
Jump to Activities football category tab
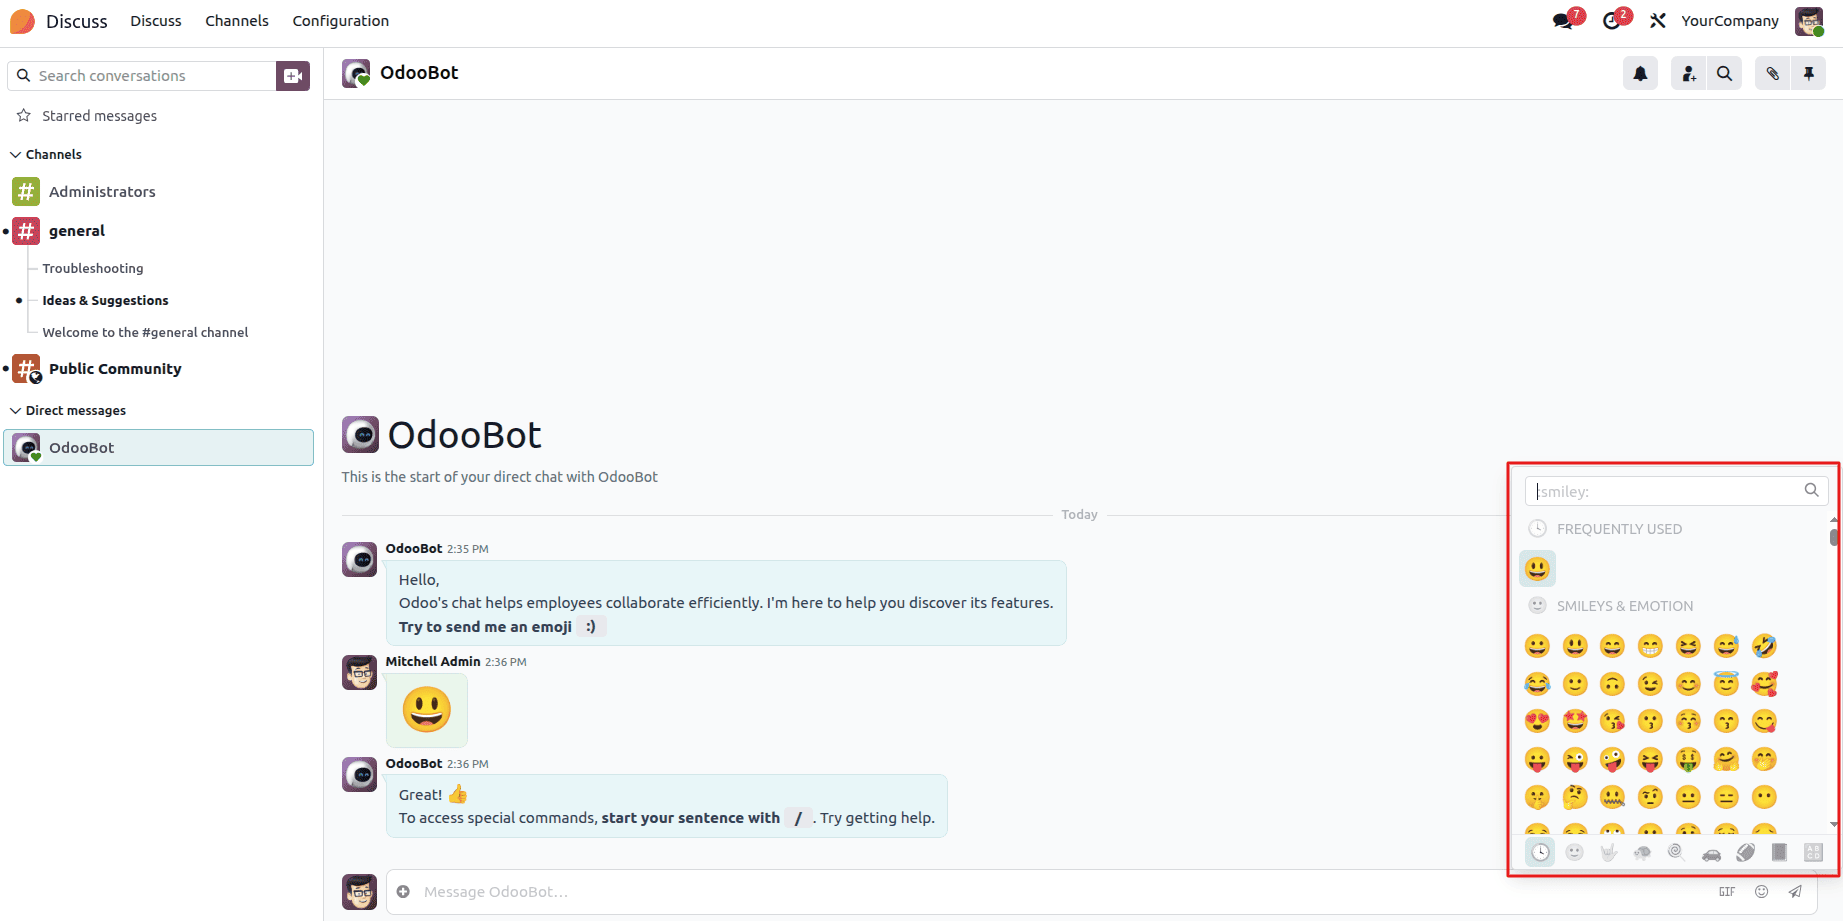click(x=1746, y=852)
